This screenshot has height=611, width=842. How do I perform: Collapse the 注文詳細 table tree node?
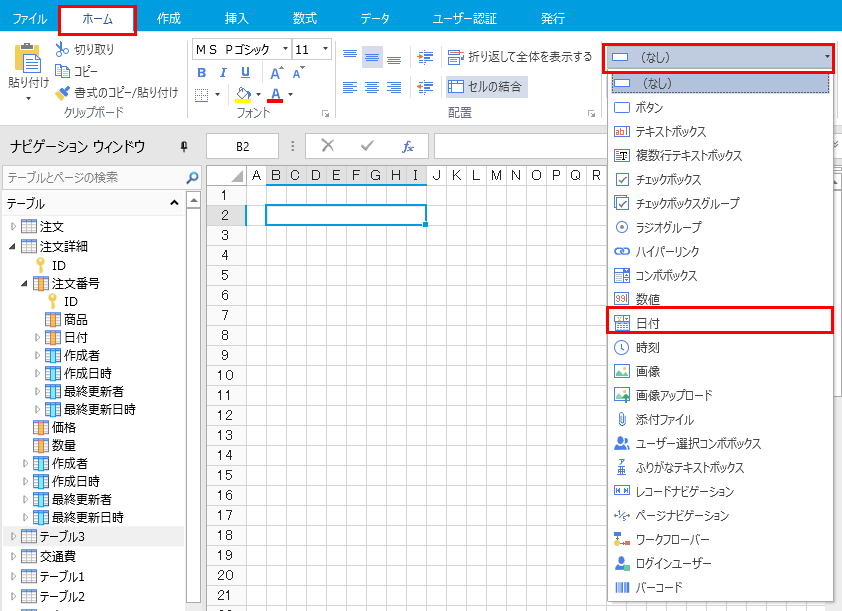[x=13, y=246]
